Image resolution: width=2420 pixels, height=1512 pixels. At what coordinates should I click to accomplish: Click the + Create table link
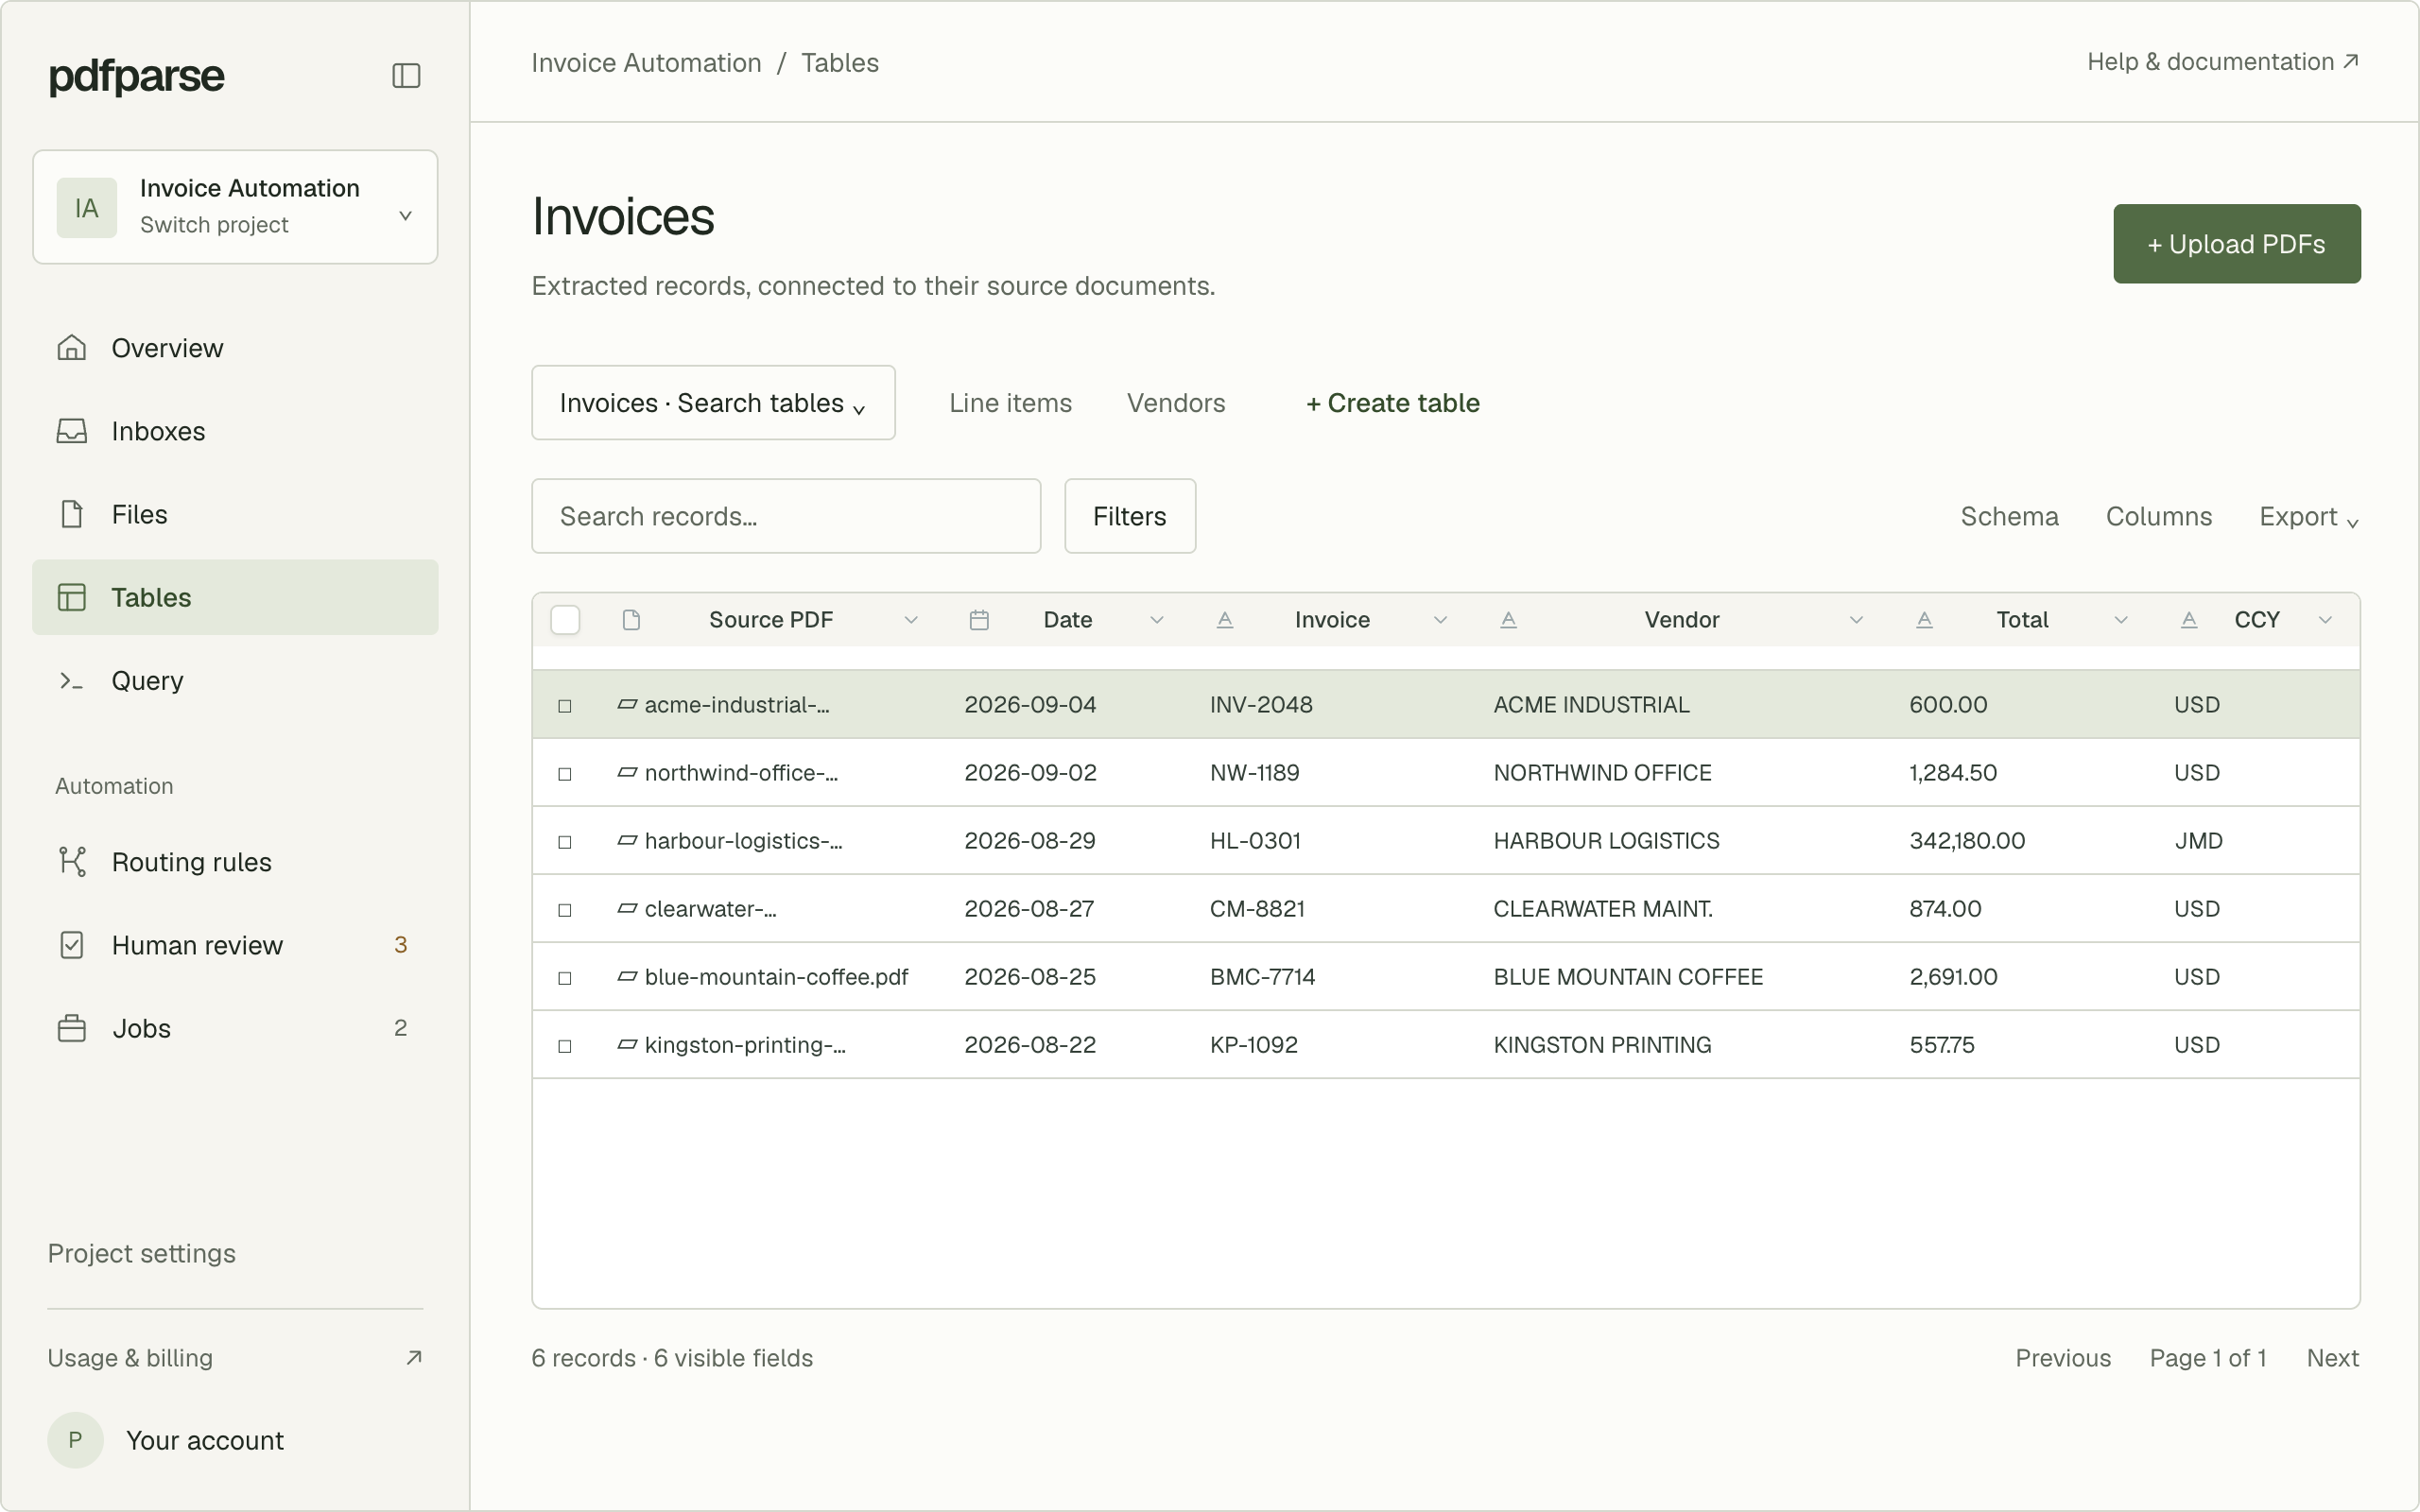[x=1393, y=403]
